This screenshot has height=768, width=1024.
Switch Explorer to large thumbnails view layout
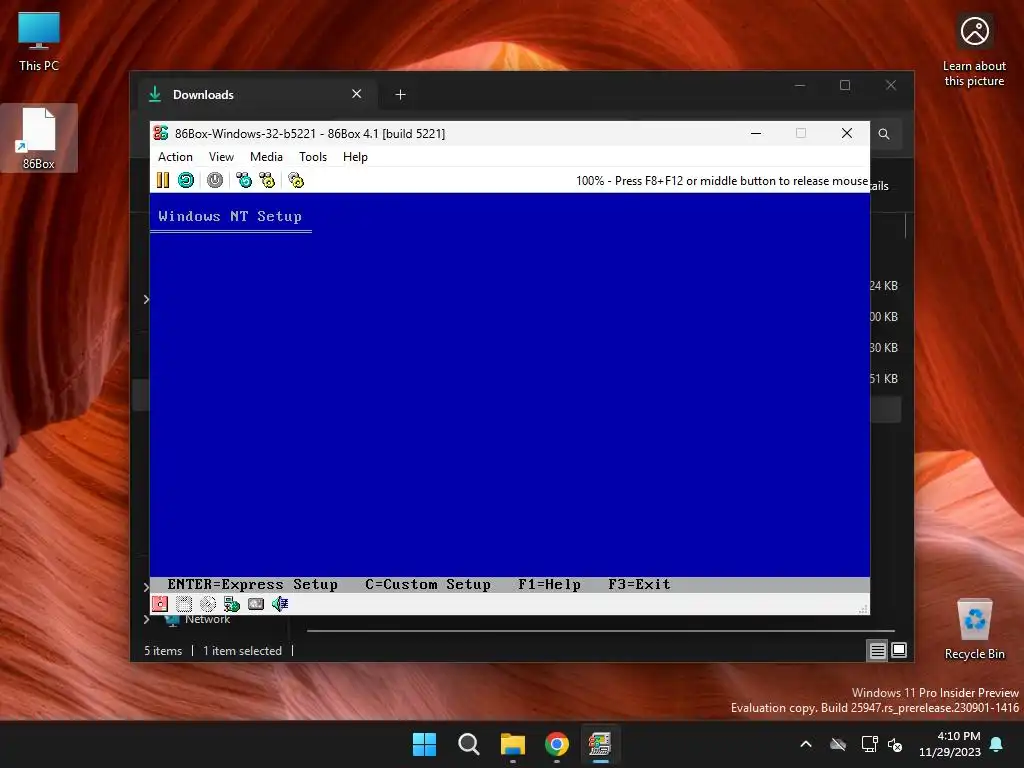899,650
